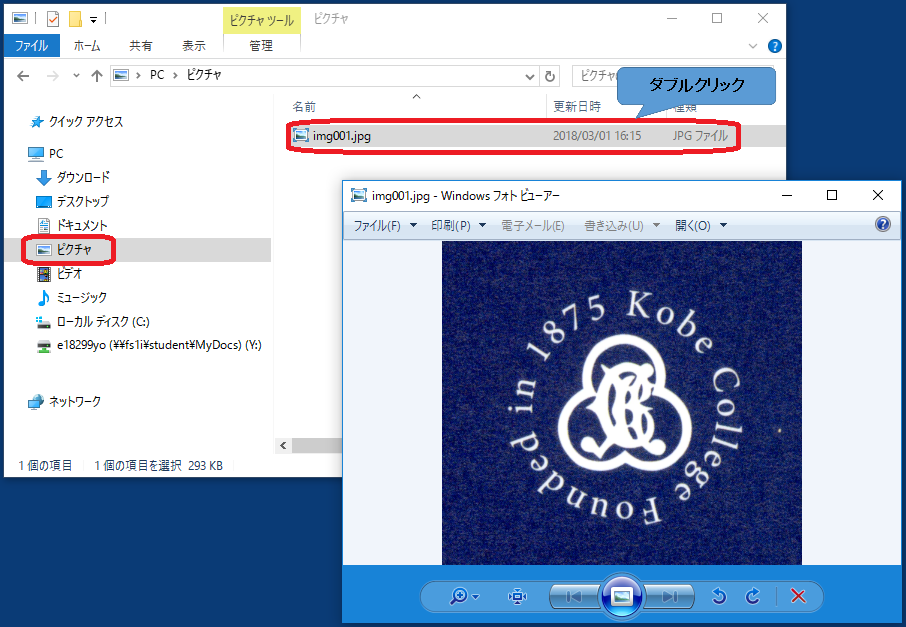This screenshot has width=906, height=627.
Task: Close the Photo Viewer window
Action: [878, 195]
